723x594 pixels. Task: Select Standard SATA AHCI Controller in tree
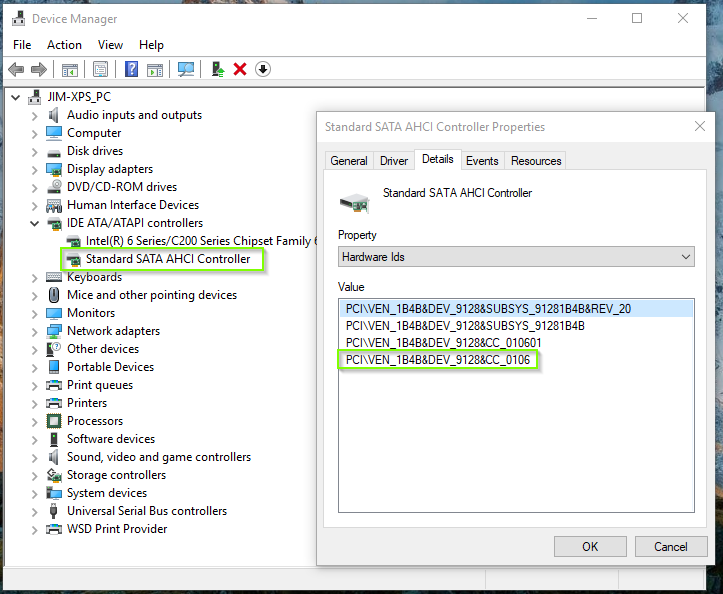point(168,259)
